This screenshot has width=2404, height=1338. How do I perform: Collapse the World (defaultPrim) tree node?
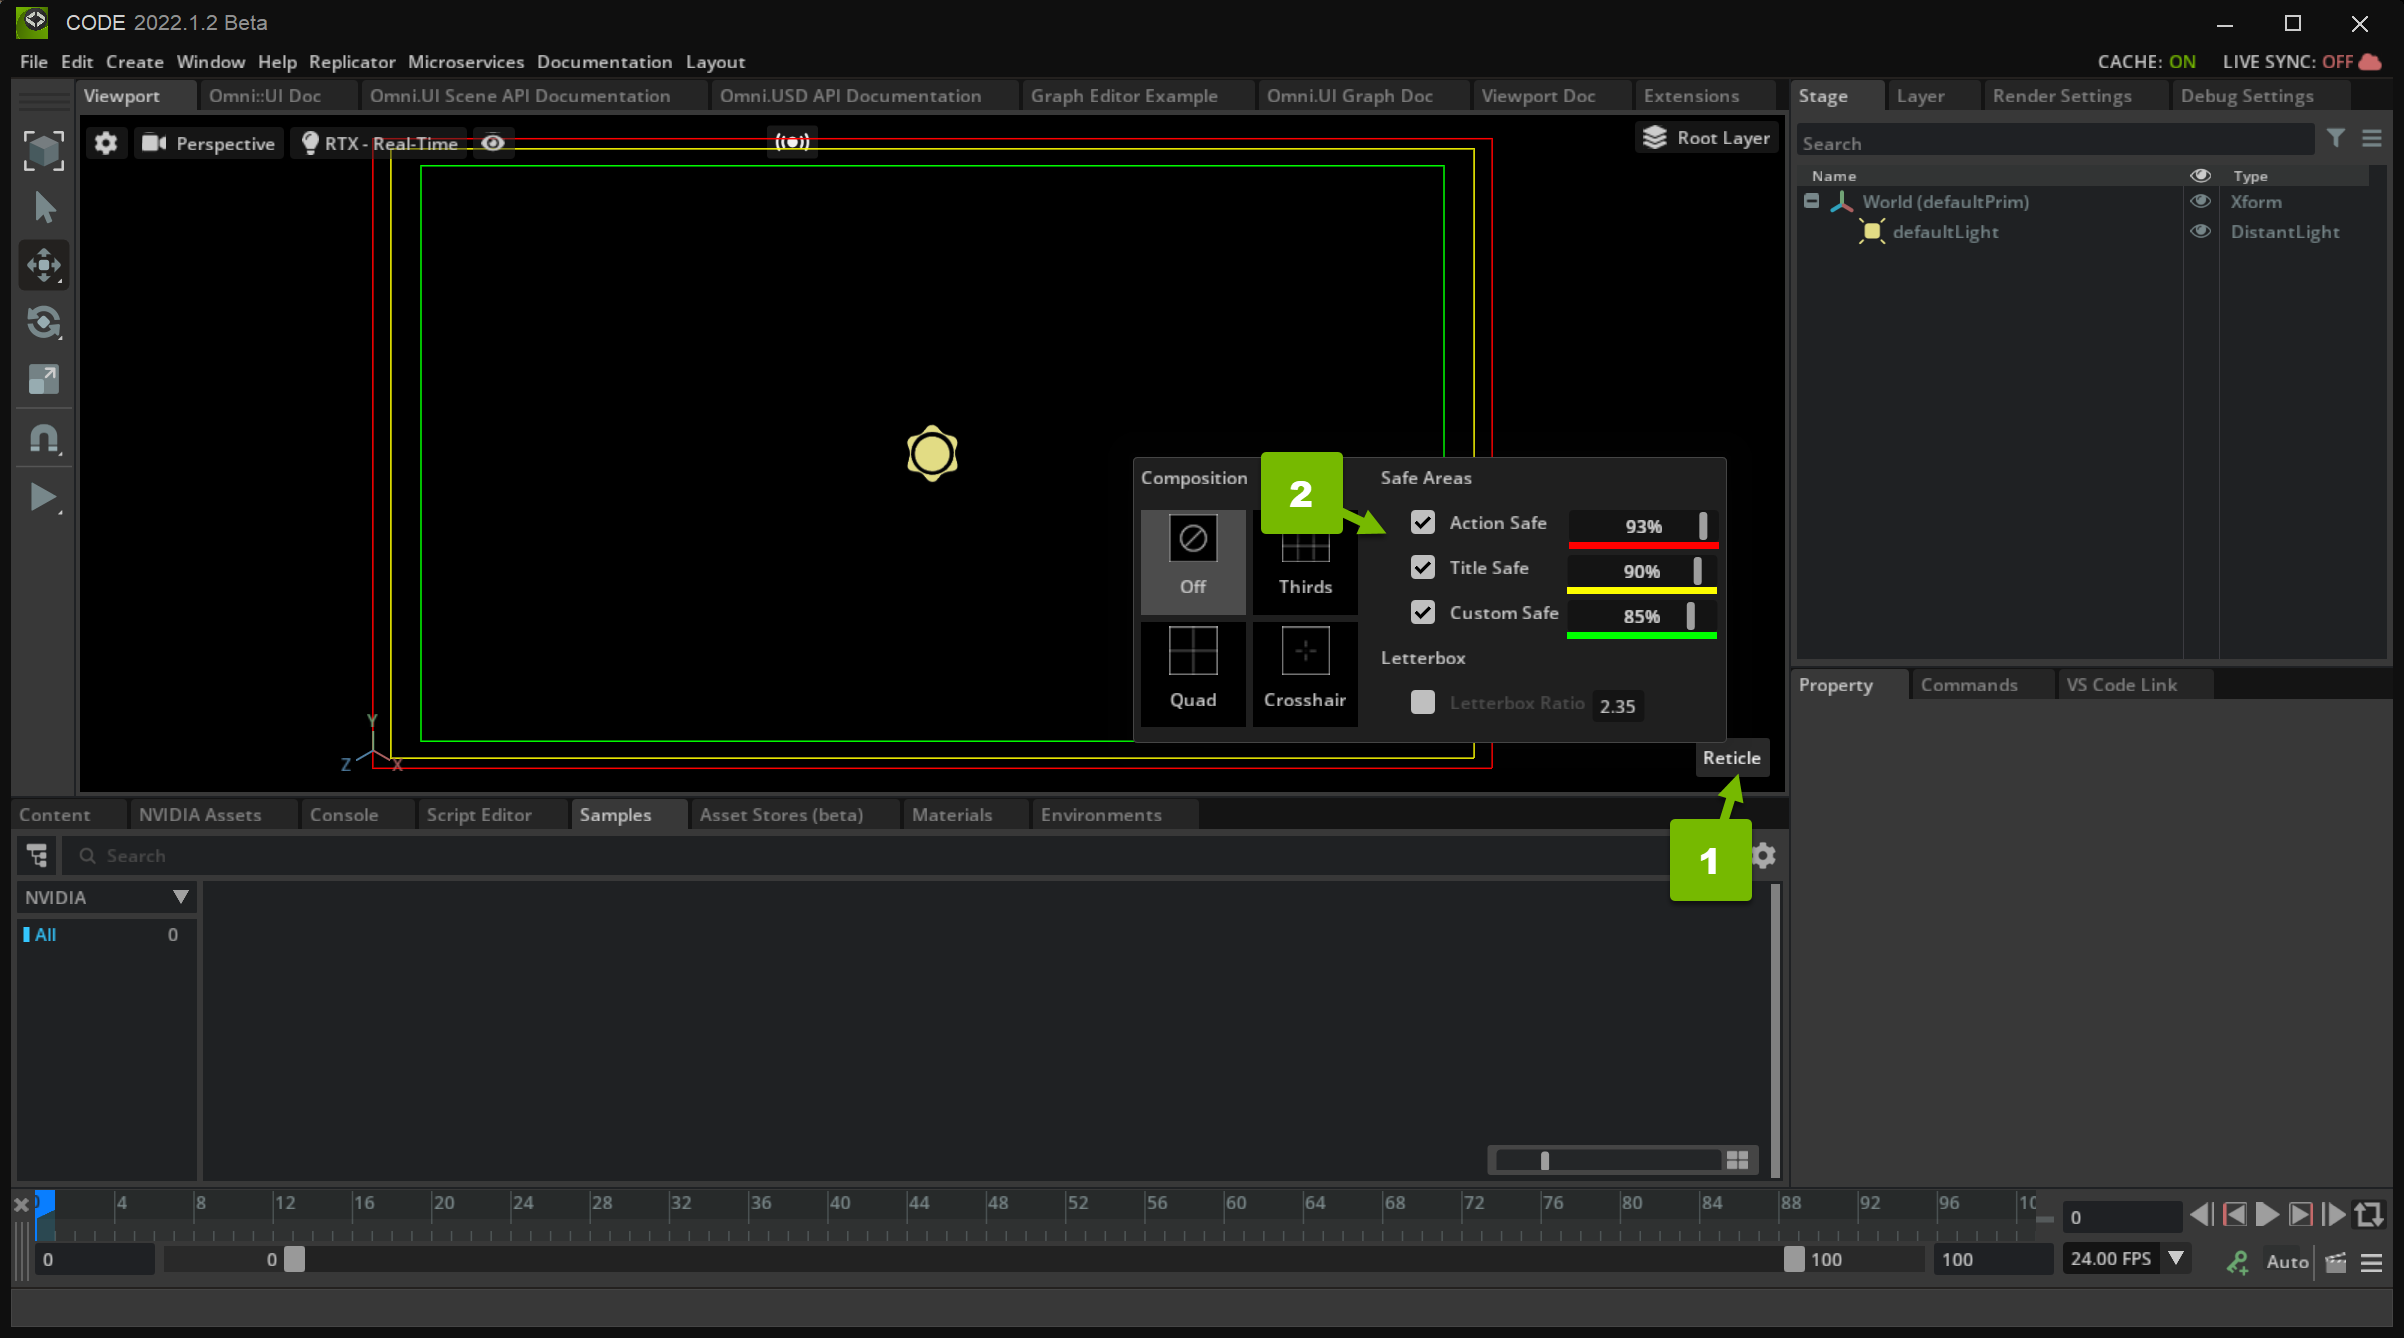[1812, 201]
